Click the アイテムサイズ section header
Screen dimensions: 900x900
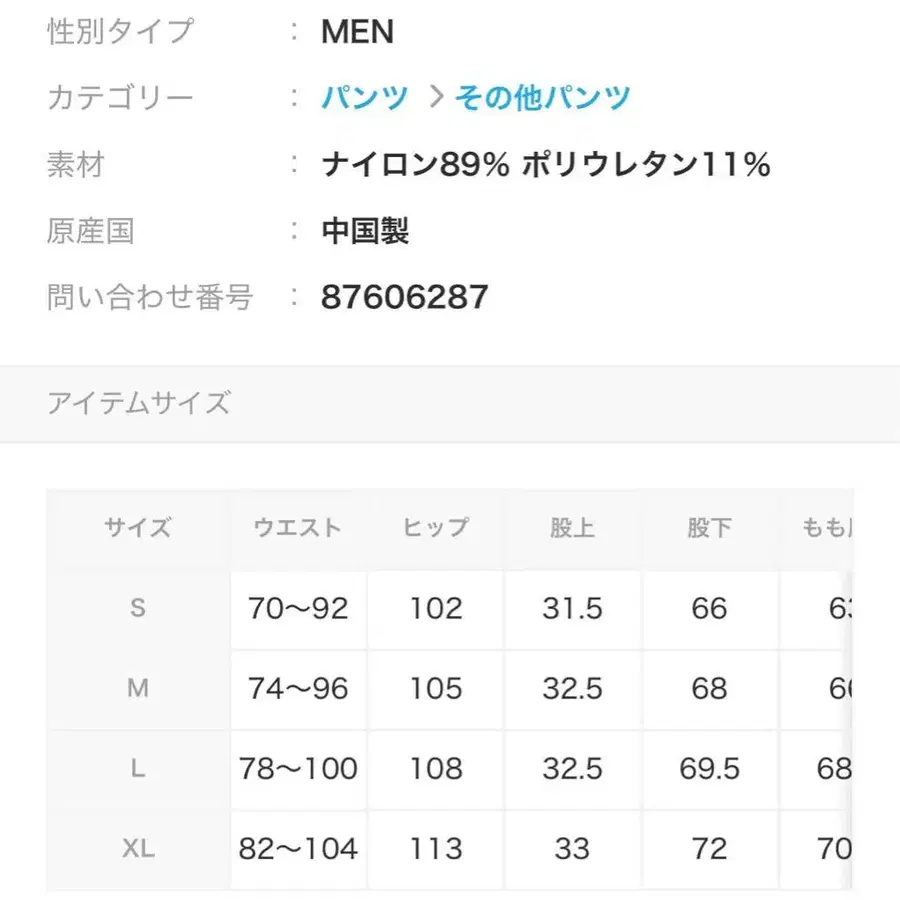(x=140, y=403)
